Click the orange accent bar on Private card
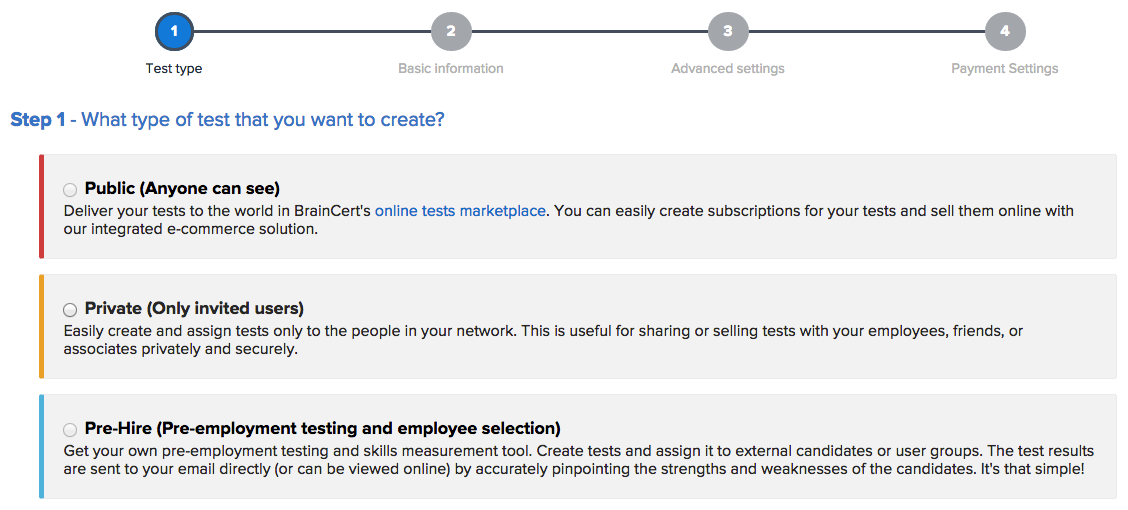The width and height of the screenshot is (1128, 510). pos(42,327)
